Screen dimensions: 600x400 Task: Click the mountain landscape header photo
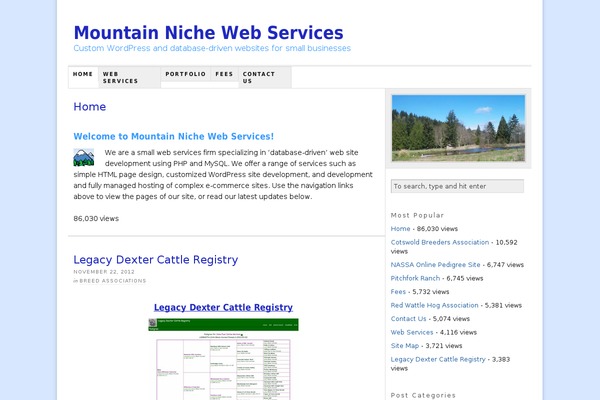tap(458, 128)
